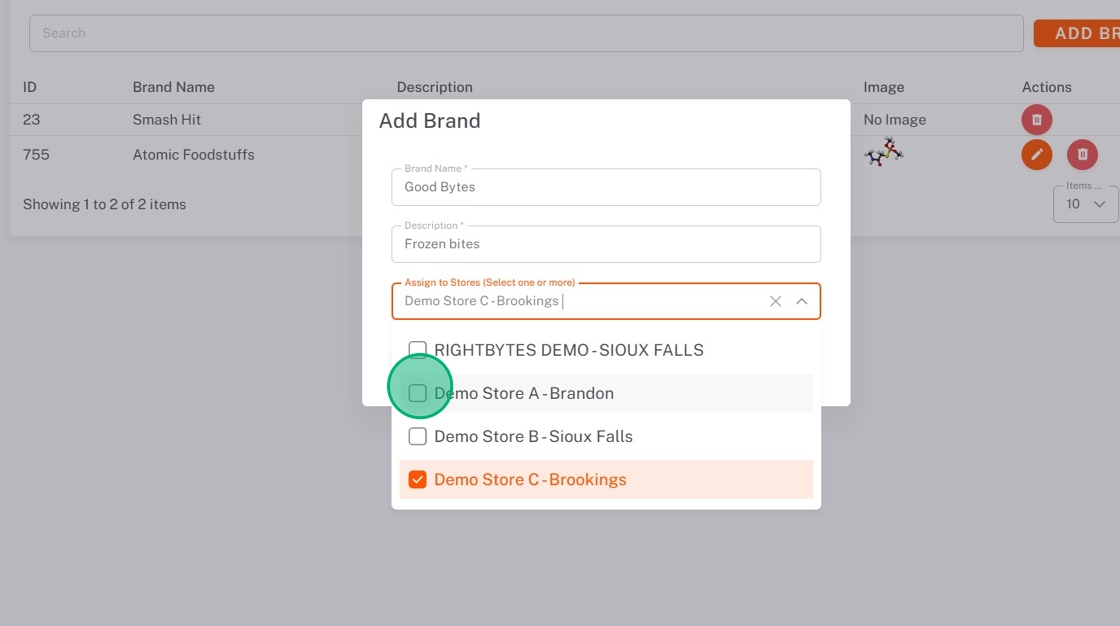Viewport: 1120px width, 626px height.
Task: Click the Description field containing Frozen bites
Action: point(605,244)
